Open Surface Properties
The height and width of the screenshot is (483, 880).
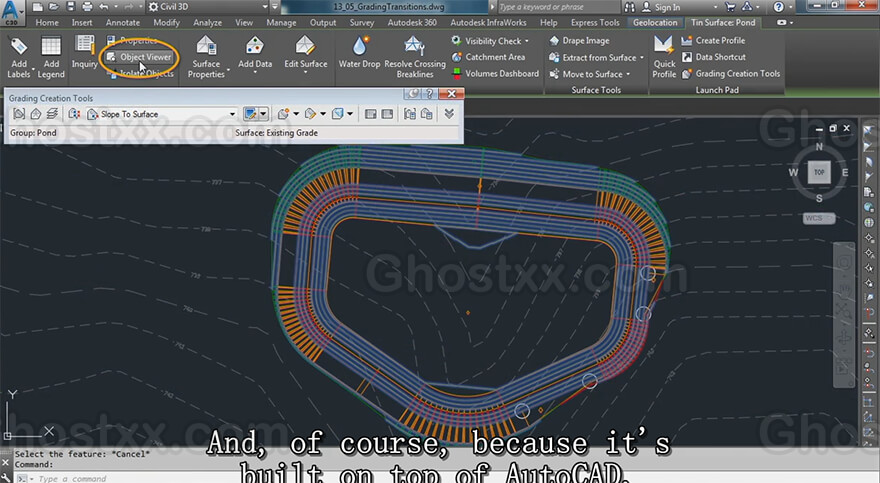(206, 57)
